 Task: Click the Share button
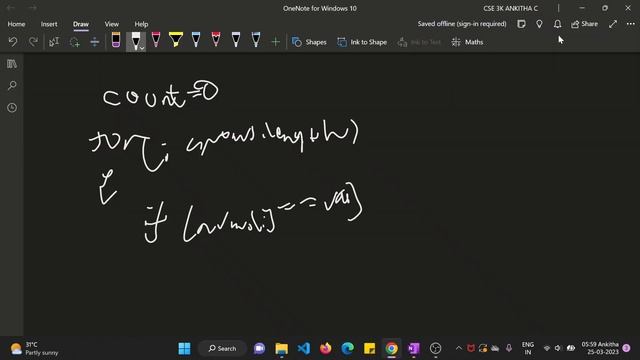(x=584, y=24)
